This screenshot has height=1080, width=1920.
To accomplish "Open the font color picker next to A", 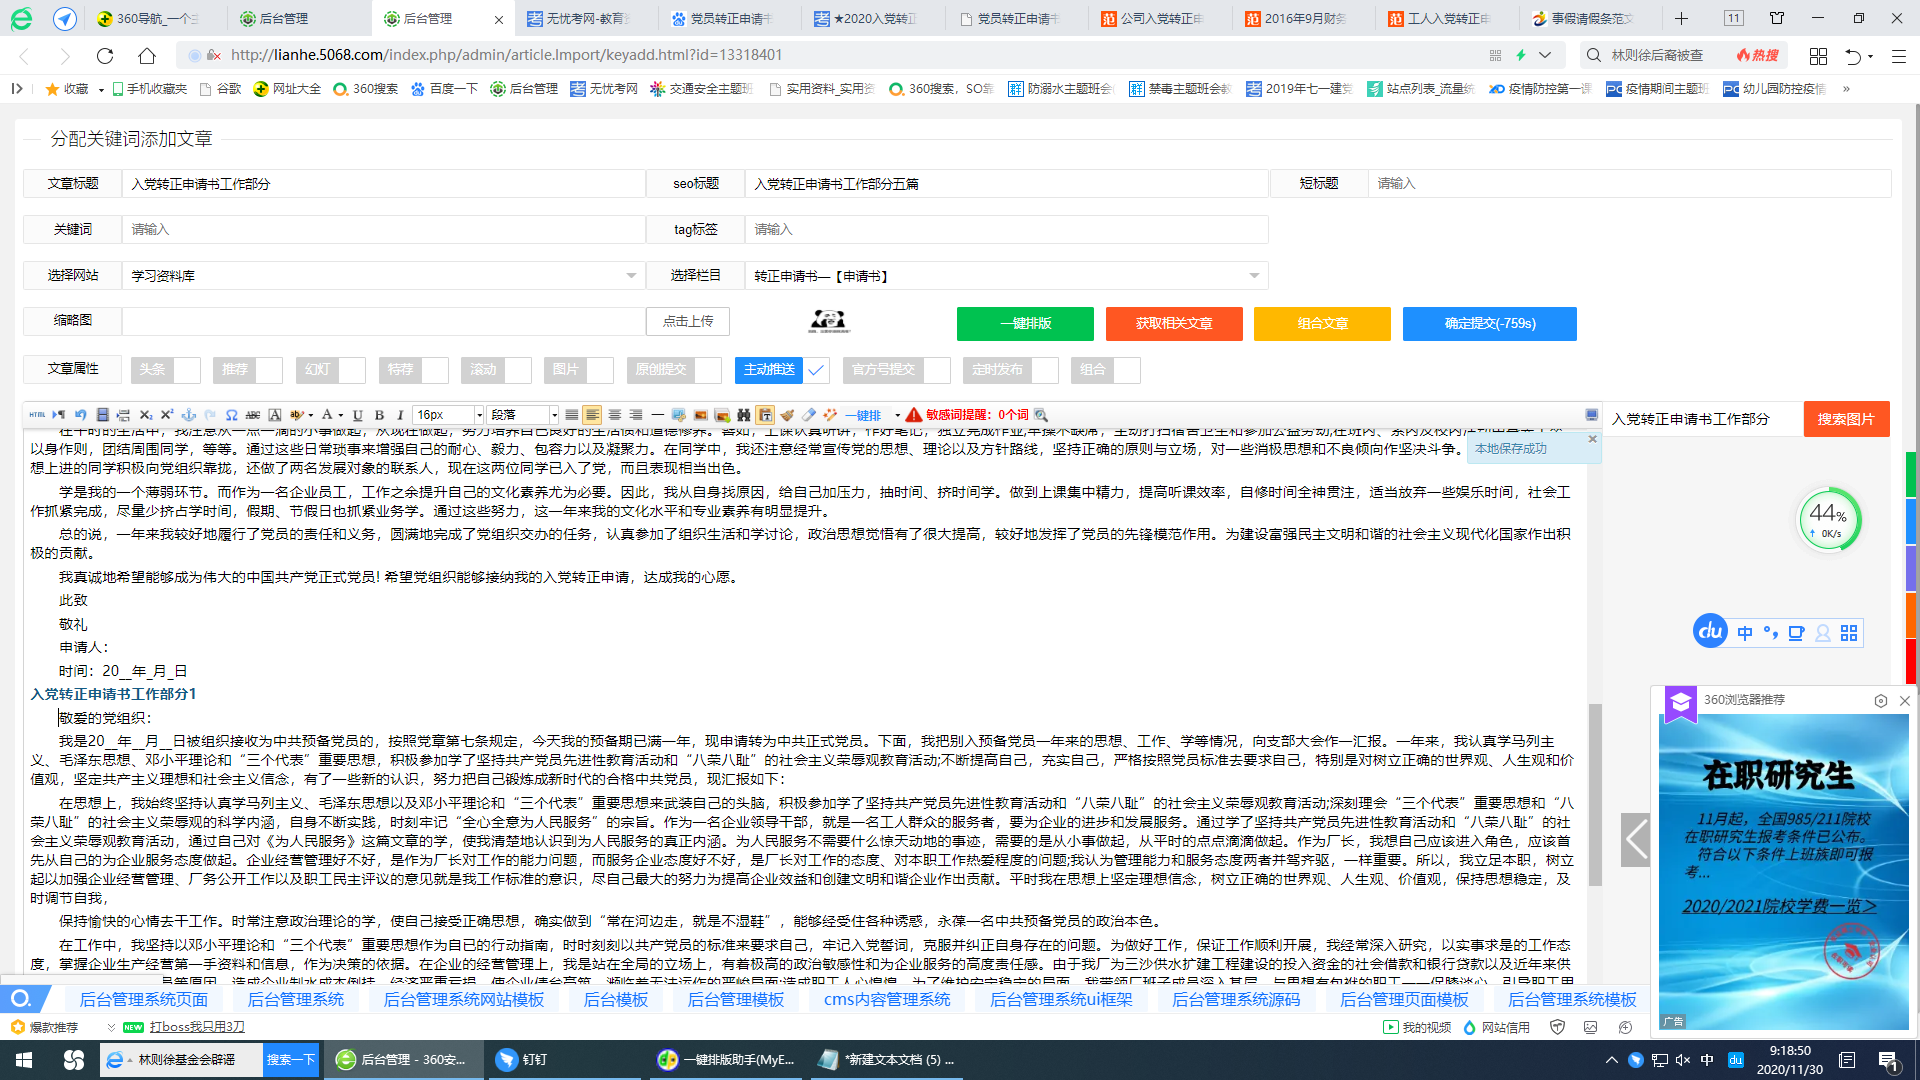I will (341, 414).
